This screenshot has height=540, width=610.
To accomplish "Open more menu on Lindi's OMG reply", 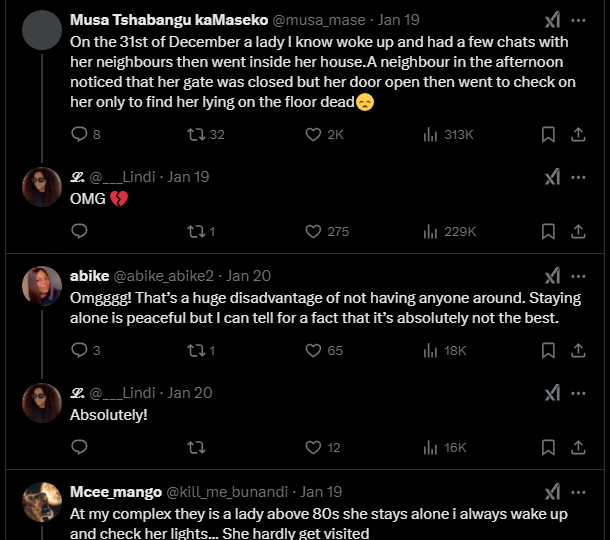I will click(x=578, y=177).
